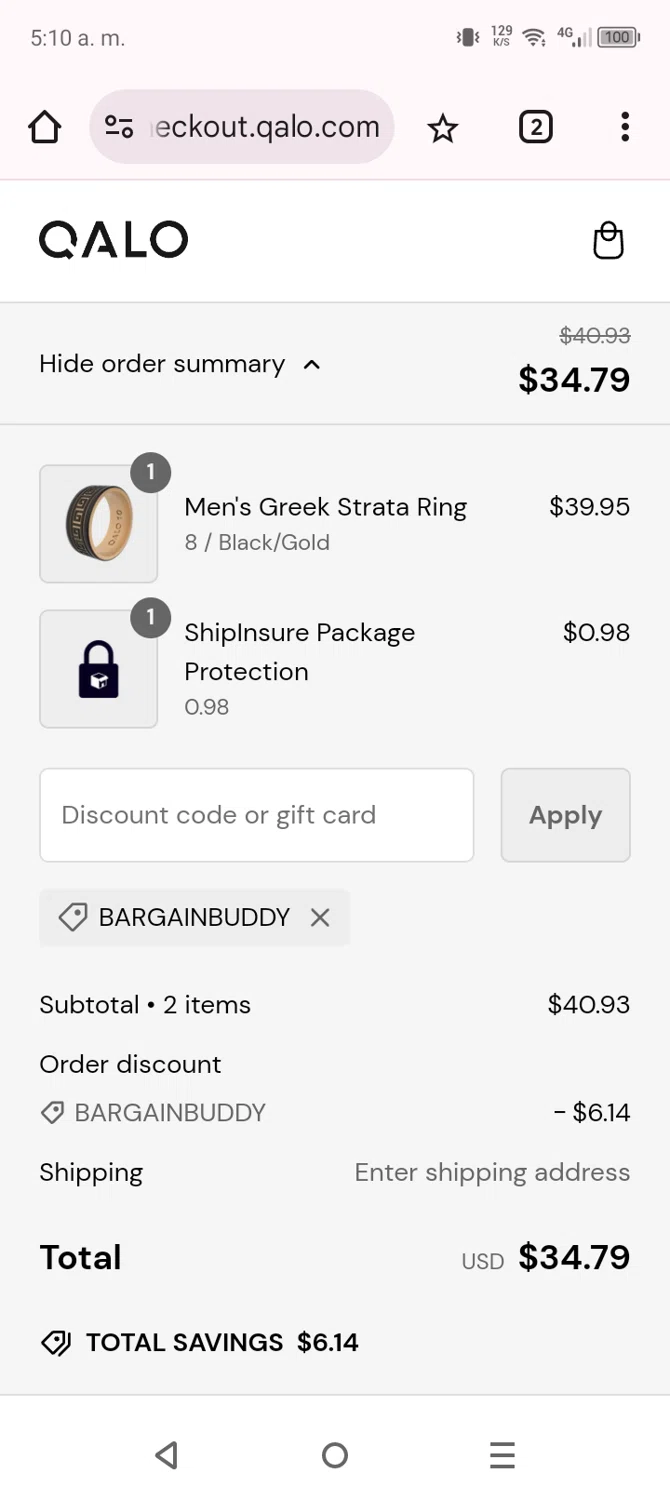Open Android recent apps menu button
Viewport: 670px width, 1500px height.
click(502, 1455)
